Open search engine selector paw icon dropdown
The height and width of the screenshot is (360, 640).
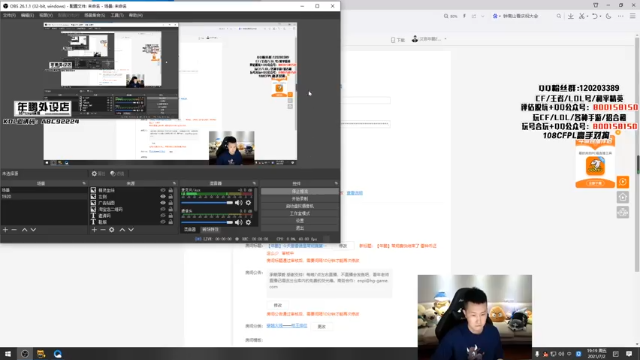[496, 16]
